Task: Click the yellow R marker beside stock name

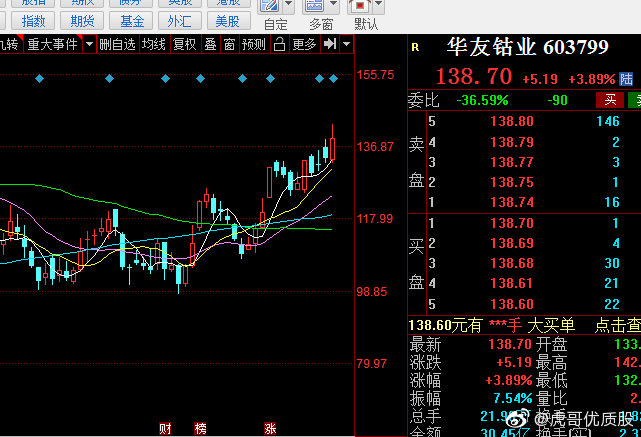Action: (x=414, y=47)
